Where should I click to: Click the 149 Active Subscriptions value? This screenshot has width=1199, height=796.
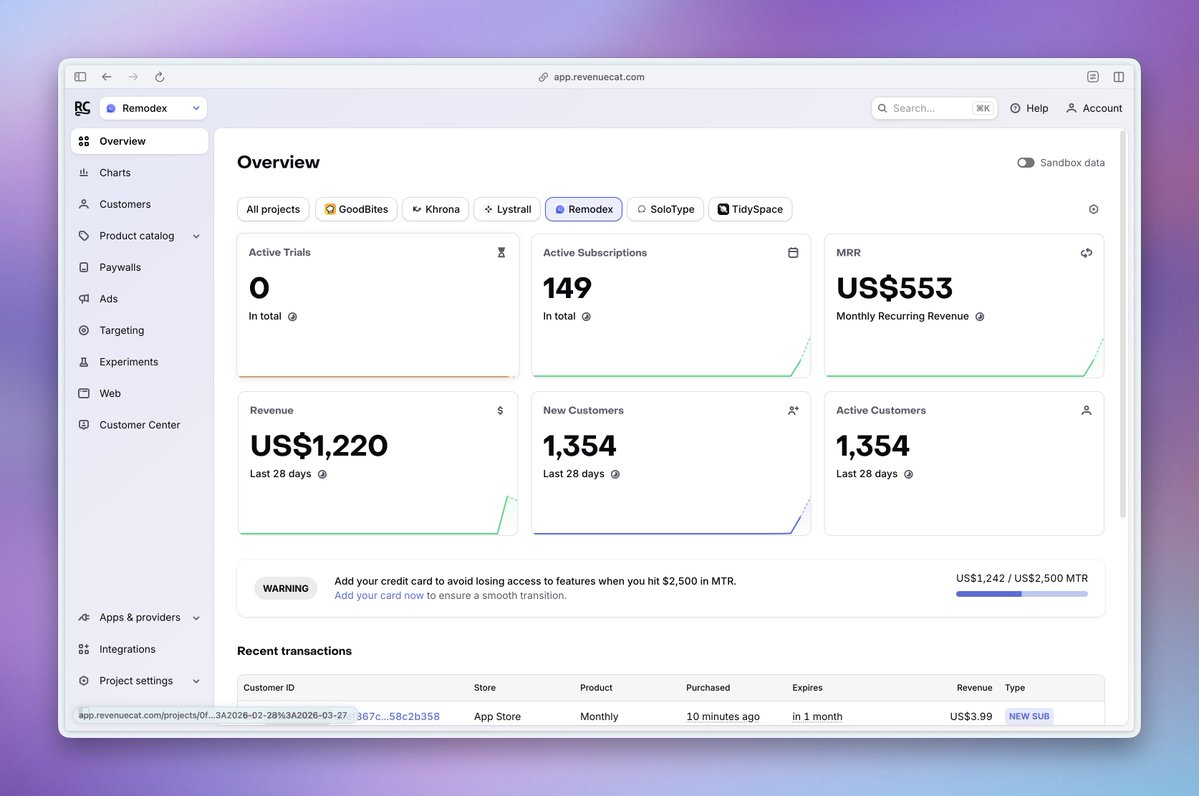click(567, 288)
